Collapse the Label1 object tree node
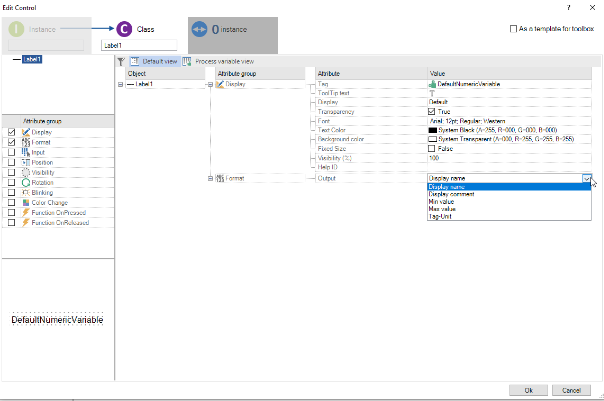This screenshot has height=401, width=604. [121, 84]
